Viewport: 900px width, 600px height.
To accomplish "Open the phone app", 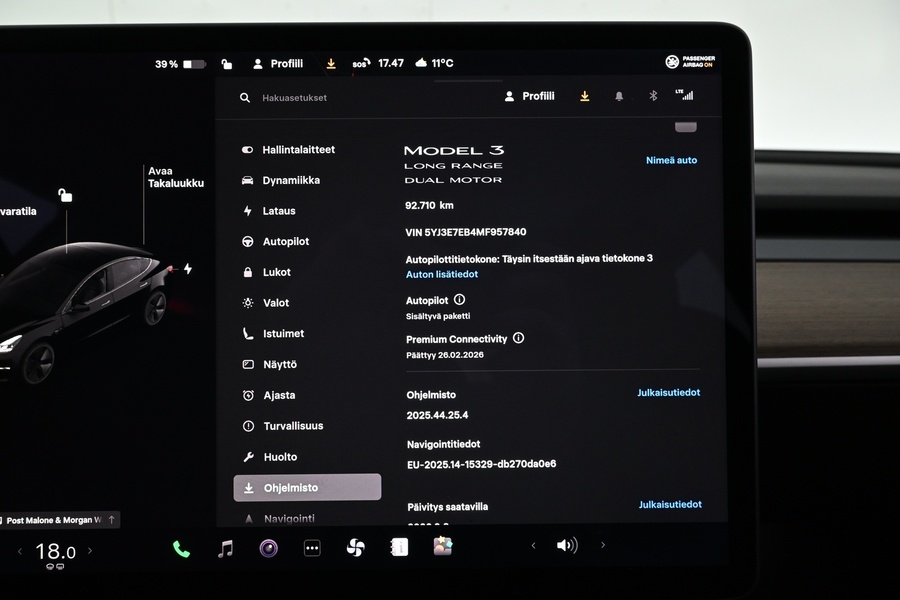I will [x=180, y=546].
